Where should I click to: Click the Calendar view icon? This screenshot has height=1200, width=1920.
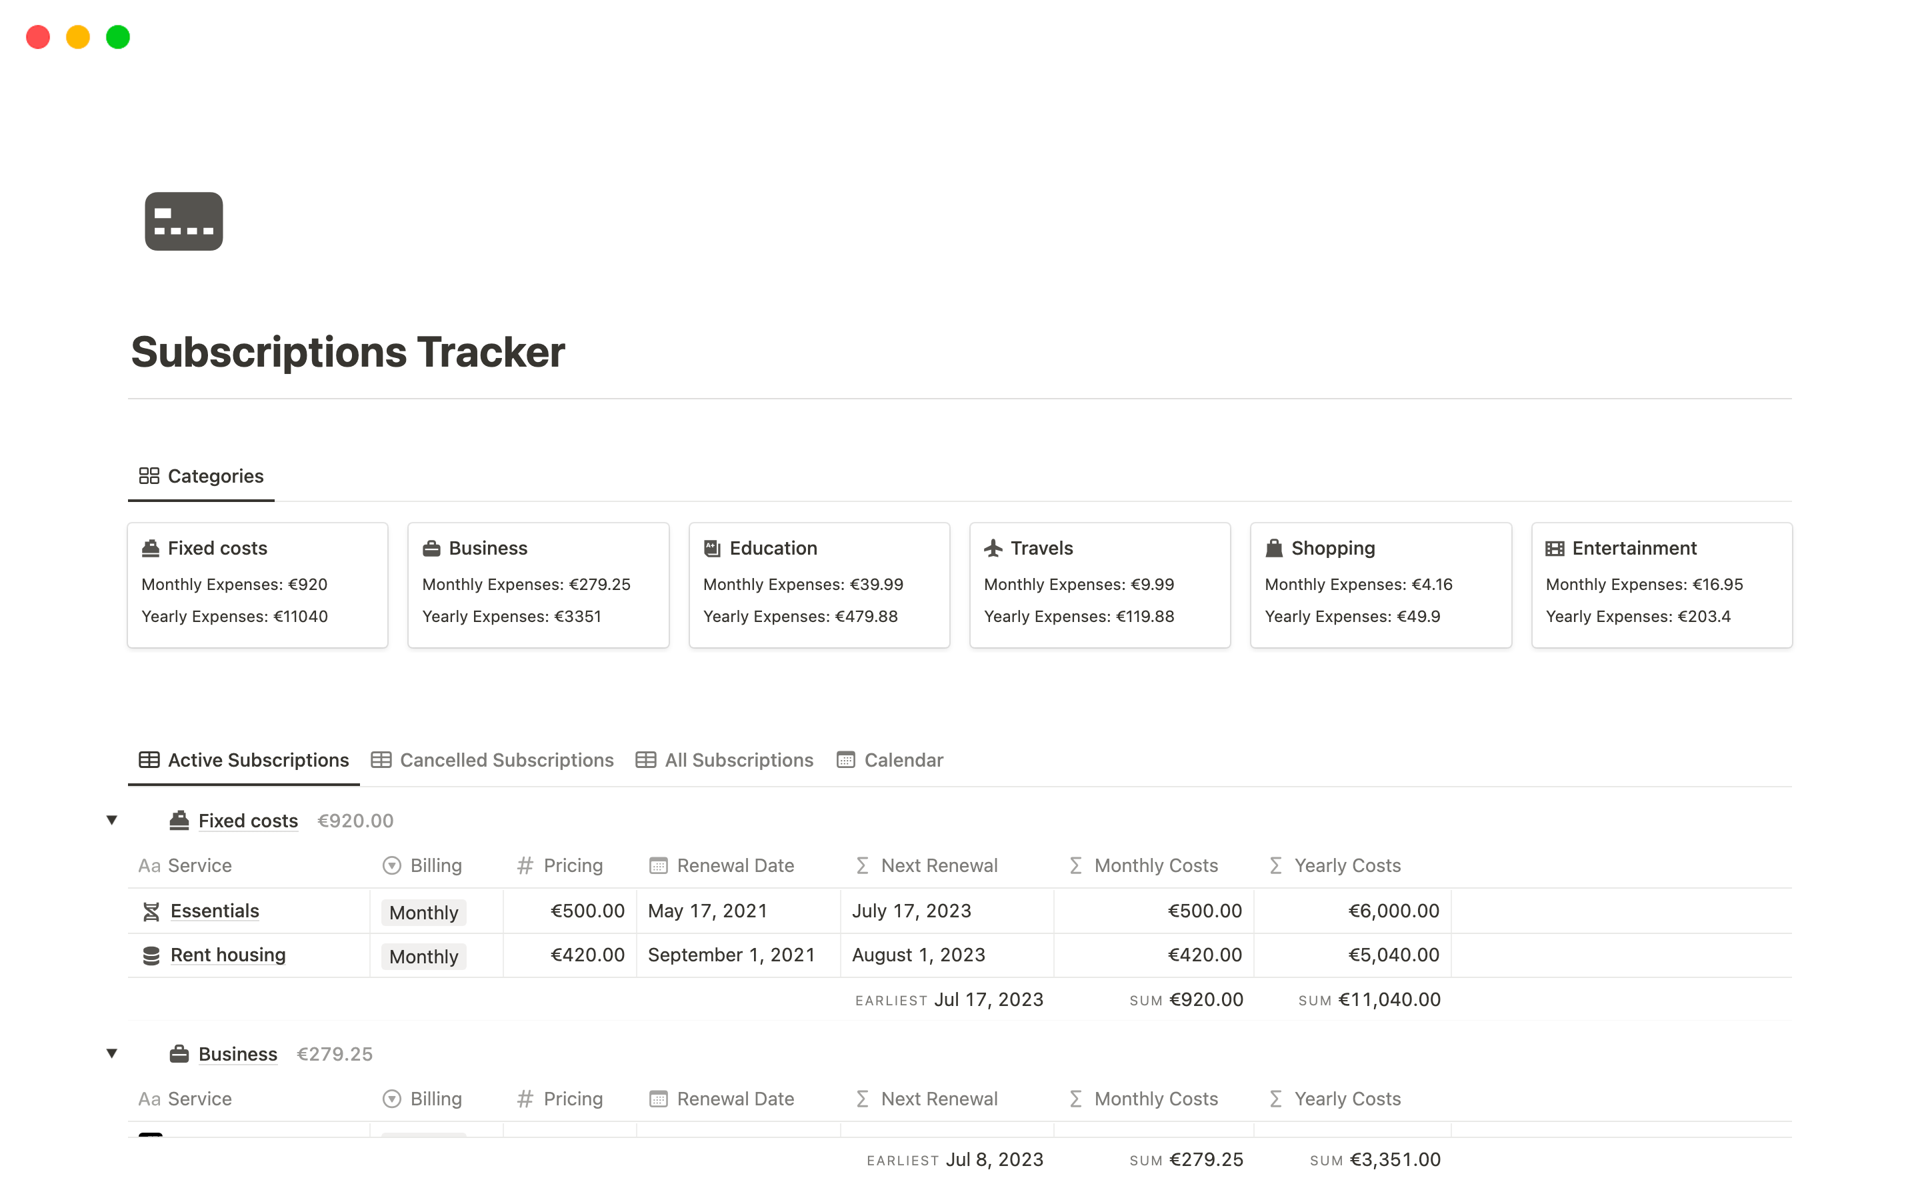tap(845, 759)
